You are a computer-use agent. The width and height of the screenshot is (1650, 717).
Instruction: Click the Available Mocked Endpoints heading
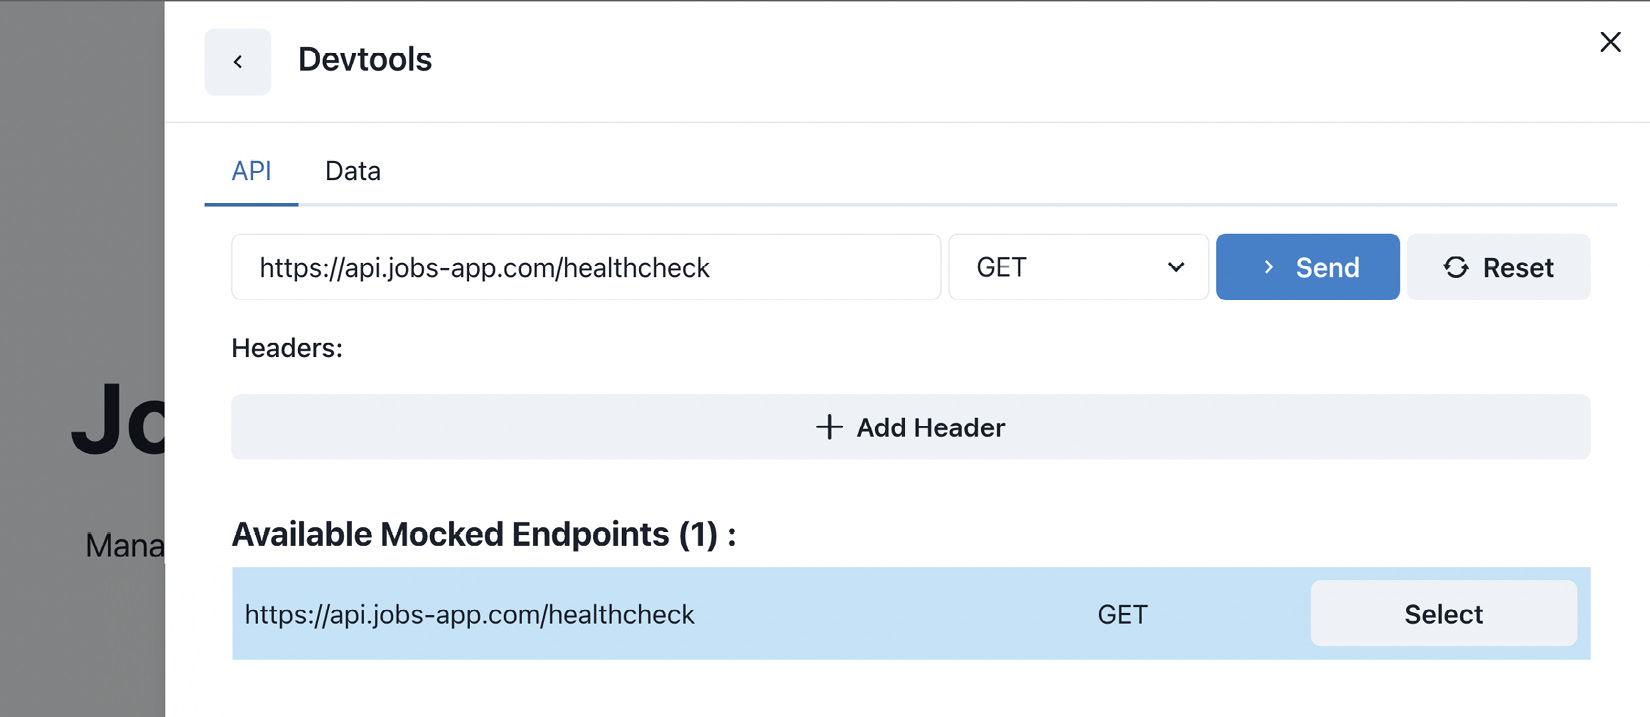[x=483, y=534]
